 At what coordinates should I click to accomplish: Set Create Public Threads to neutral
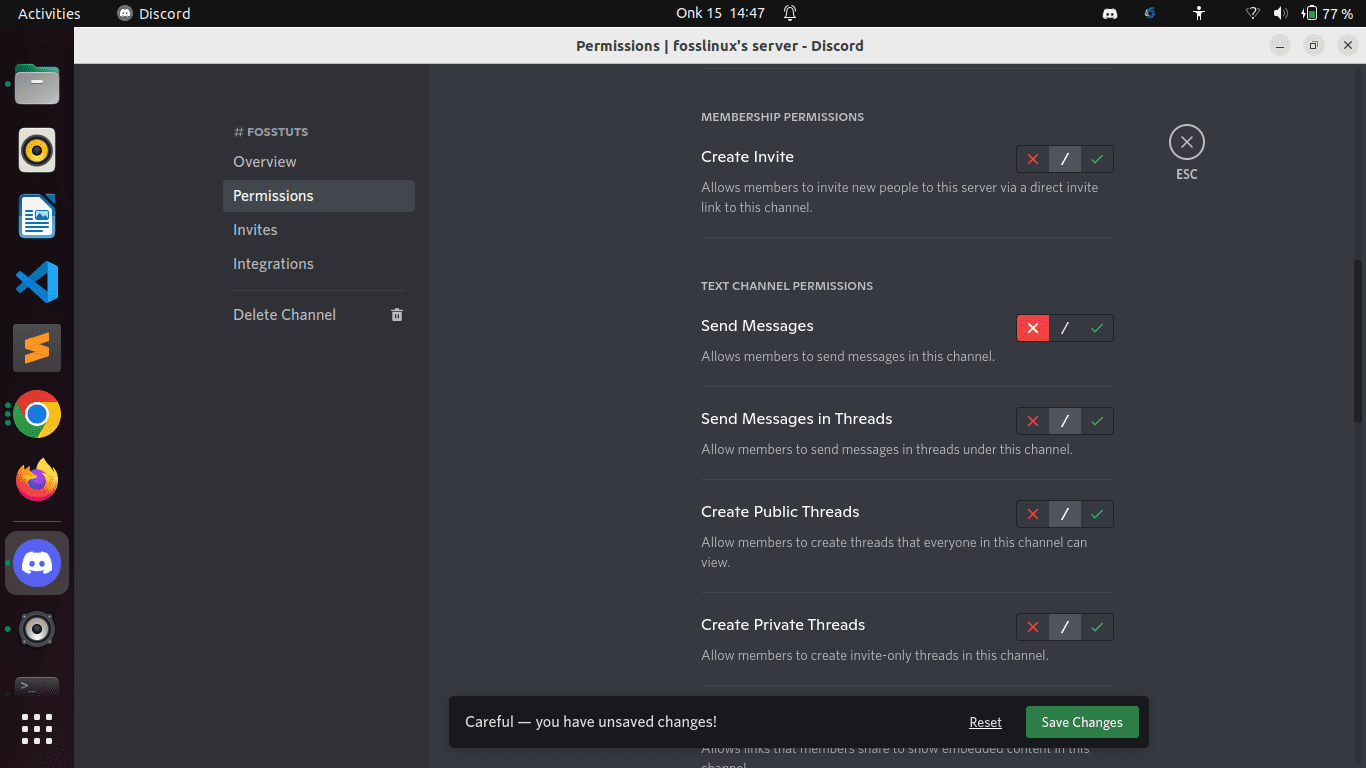(x=1065, y=514)
